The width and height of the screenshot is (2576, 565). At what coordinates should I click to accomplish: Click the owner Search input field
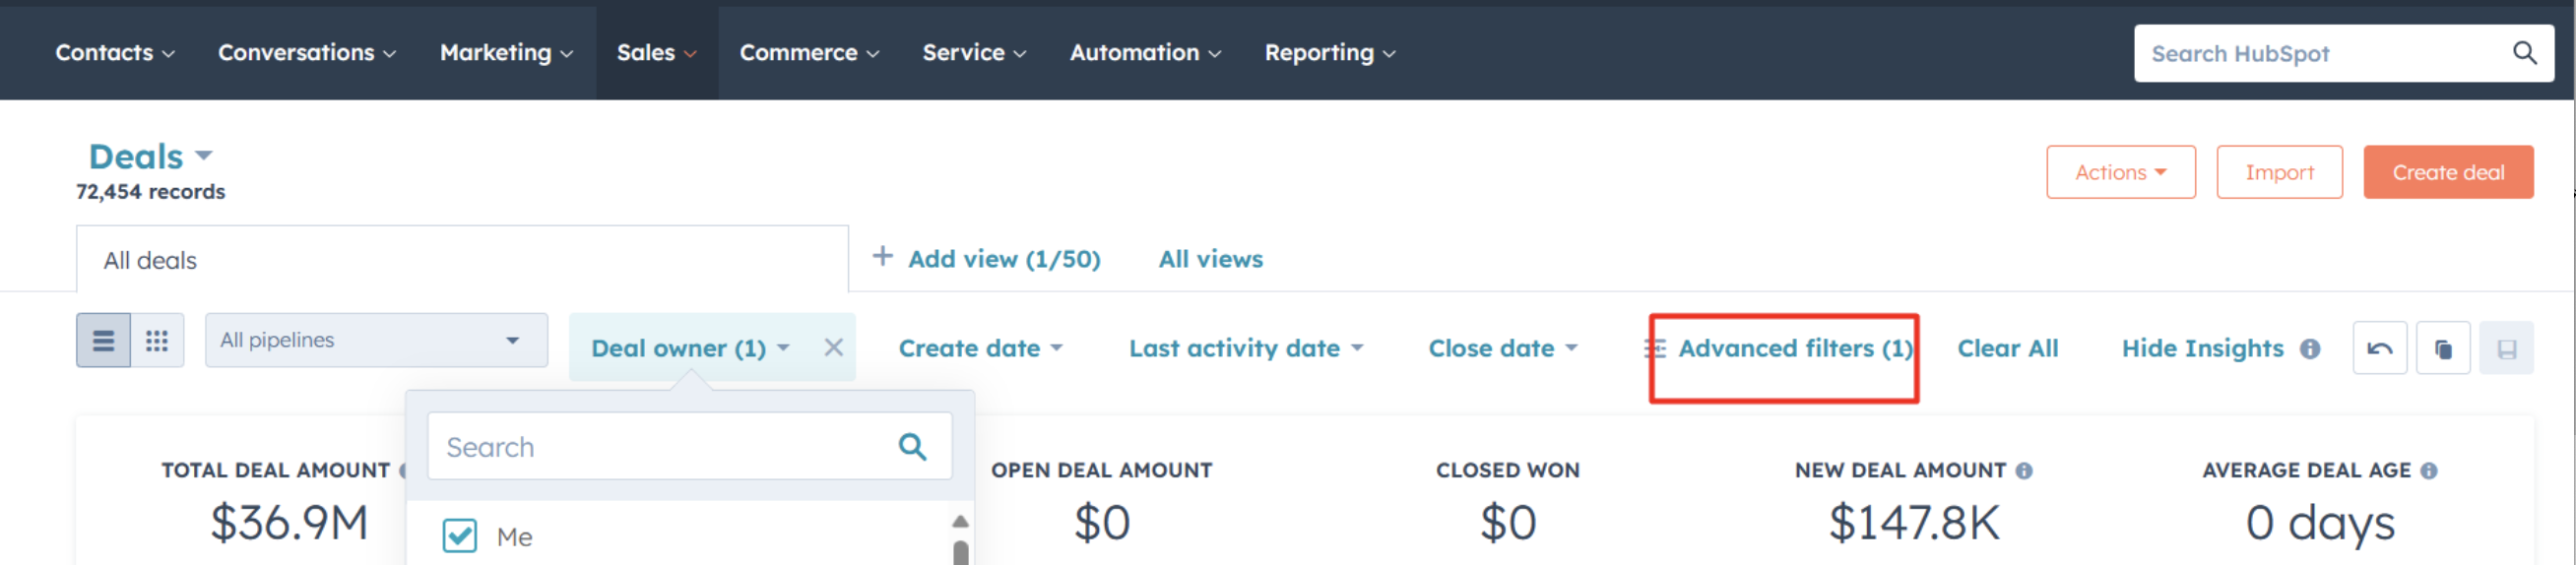point(689,446)
